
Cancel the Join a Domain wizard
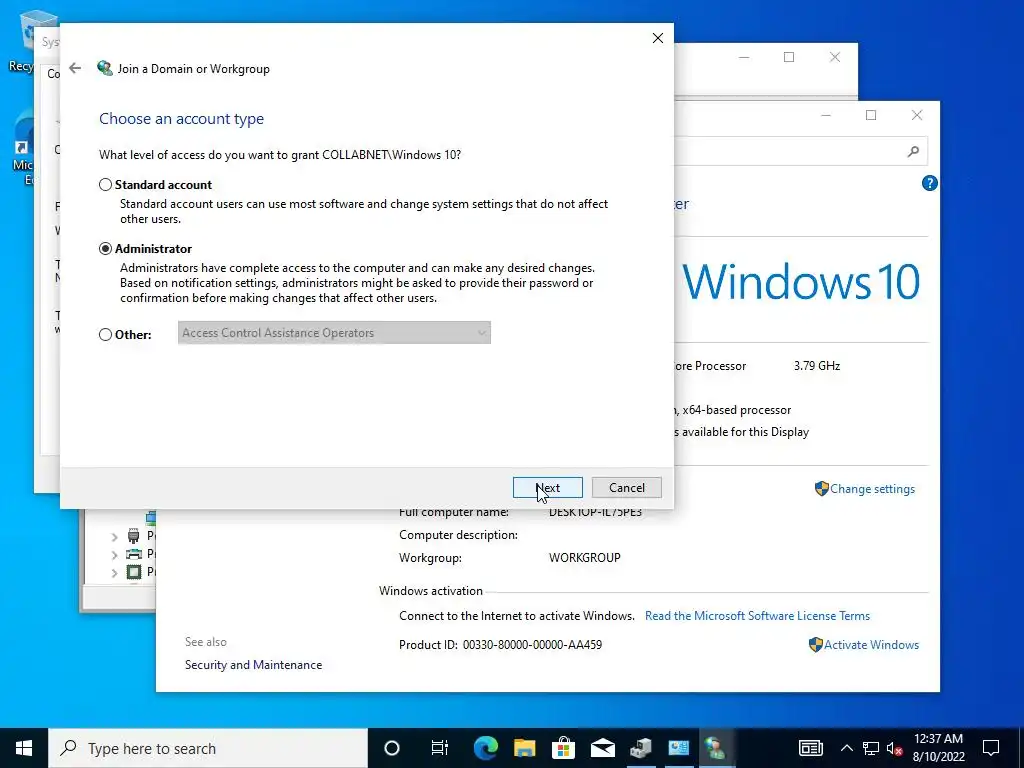coord(626,488)
